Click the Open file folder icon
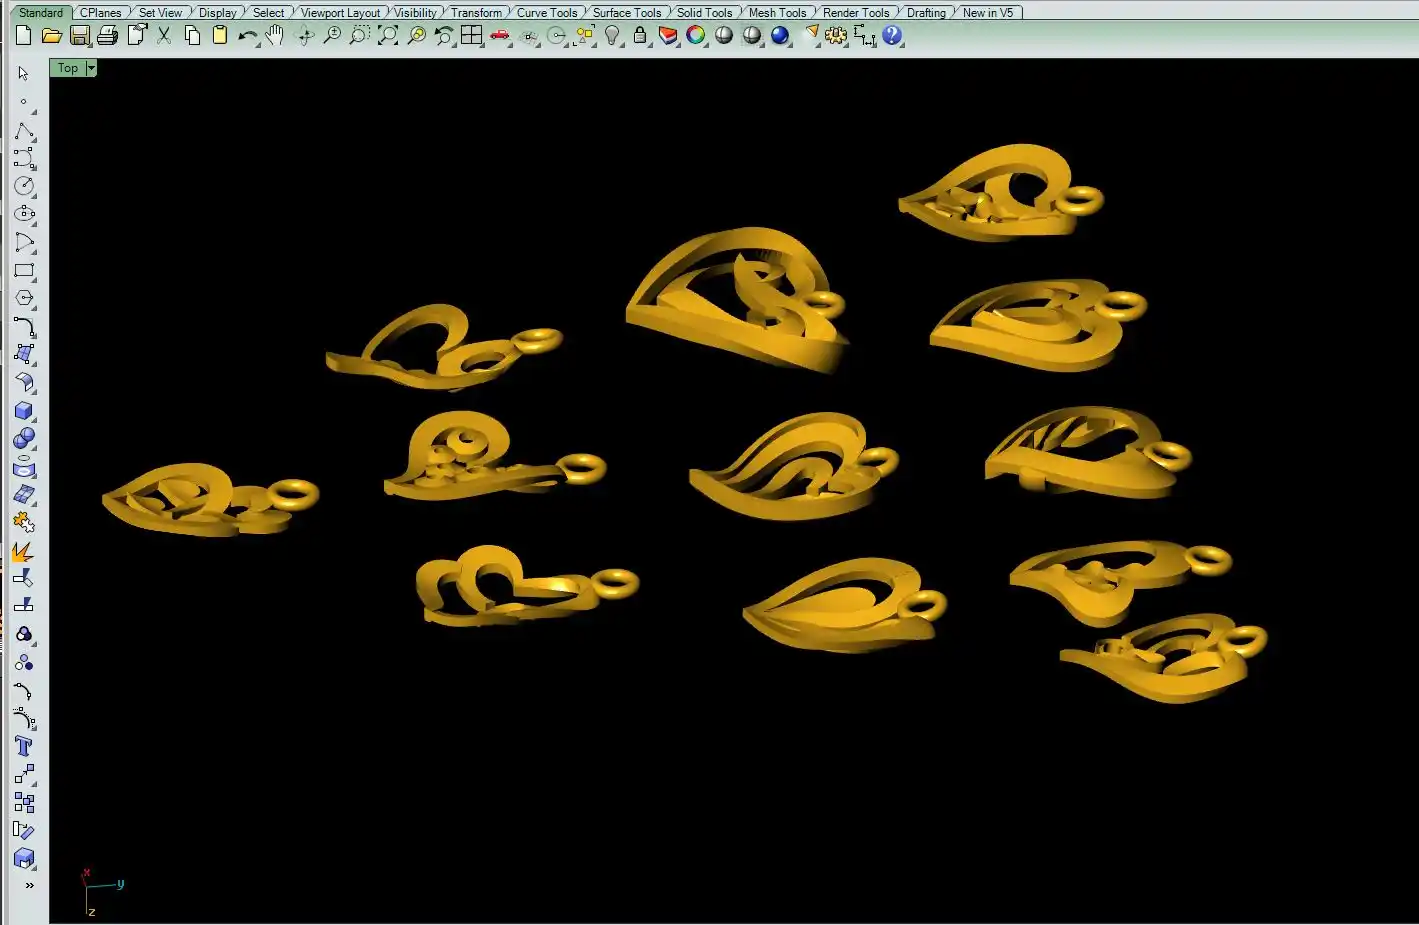 [51, 36]
